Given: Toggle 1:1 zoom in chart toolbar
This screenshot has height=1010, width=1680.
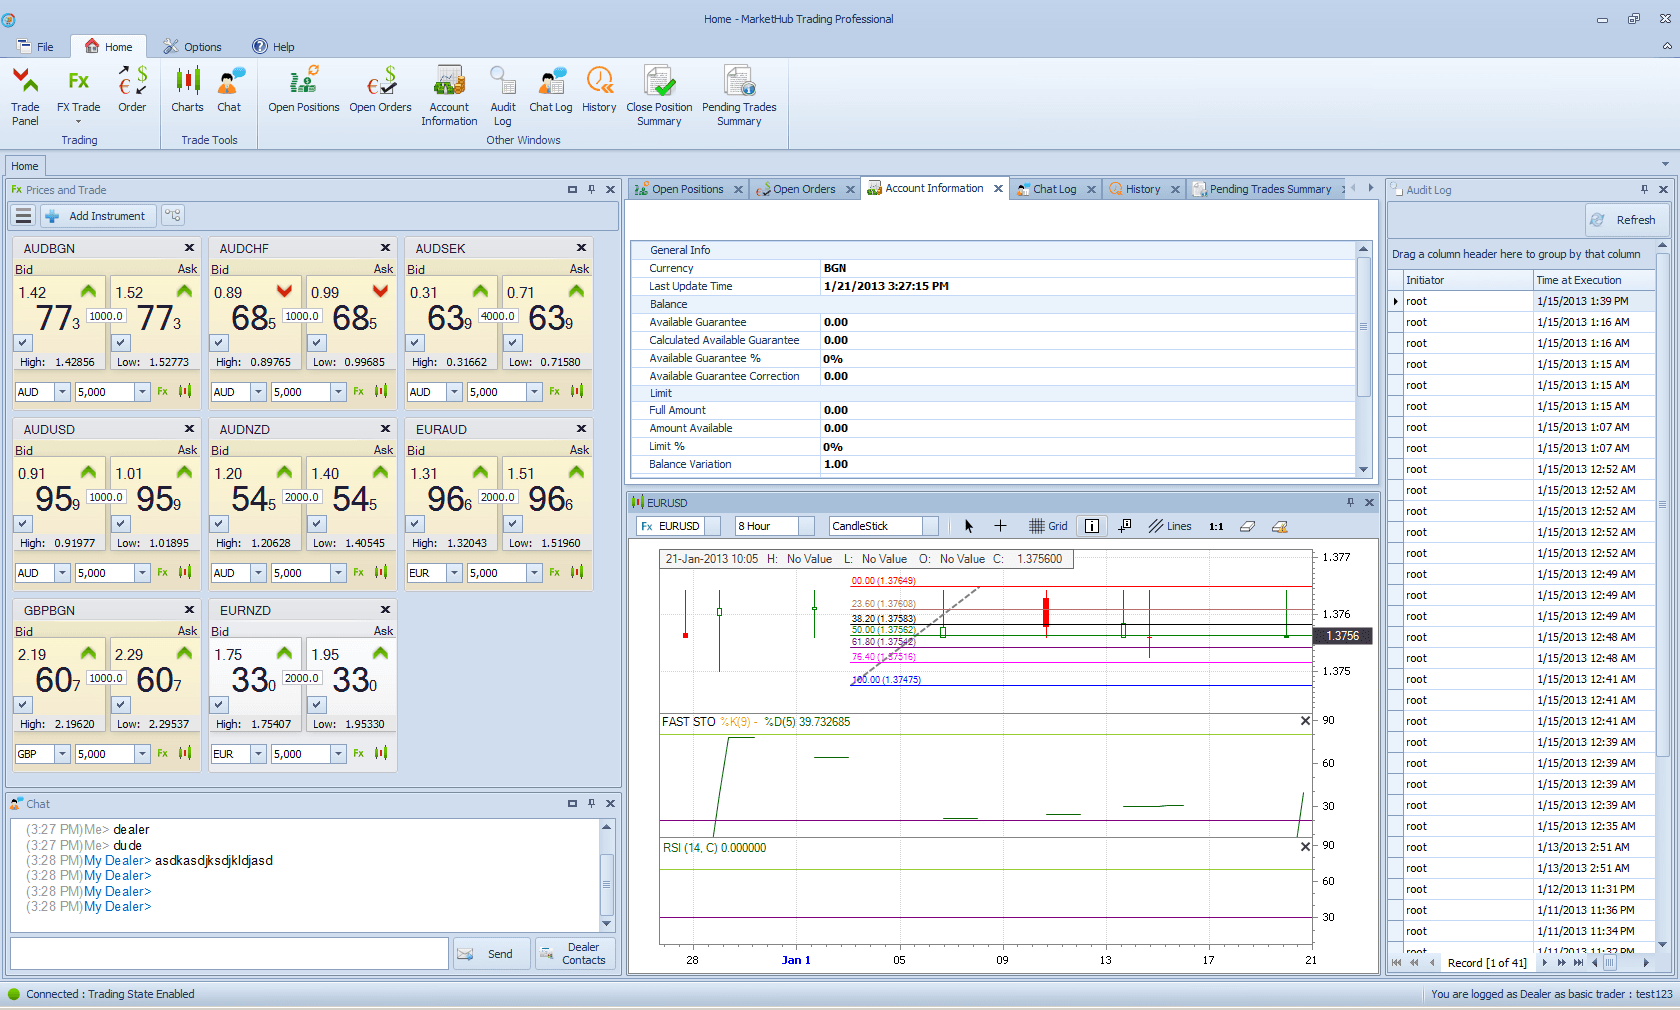Looking at the screenshot, I should point(1216,526).
